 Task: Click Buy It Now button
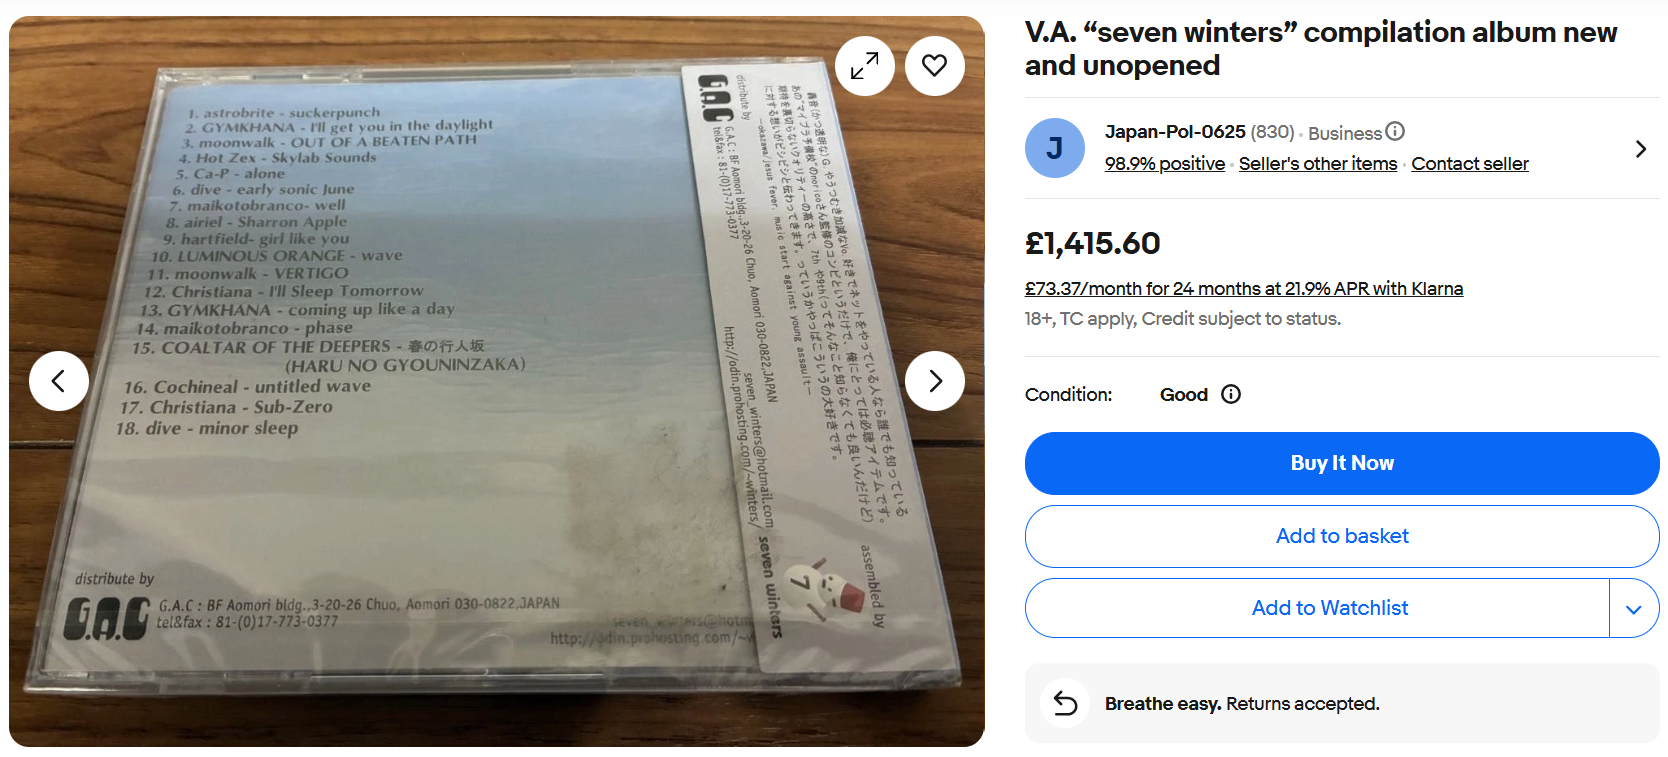[1342, 463]
